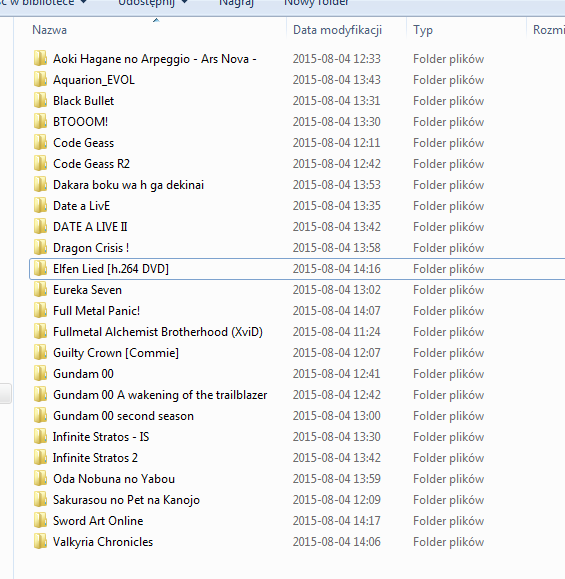The height and width of the screenshot is (579, 565).
Task: Click date 2015-08-04 13:31
Action: click(x=336, y=101)
